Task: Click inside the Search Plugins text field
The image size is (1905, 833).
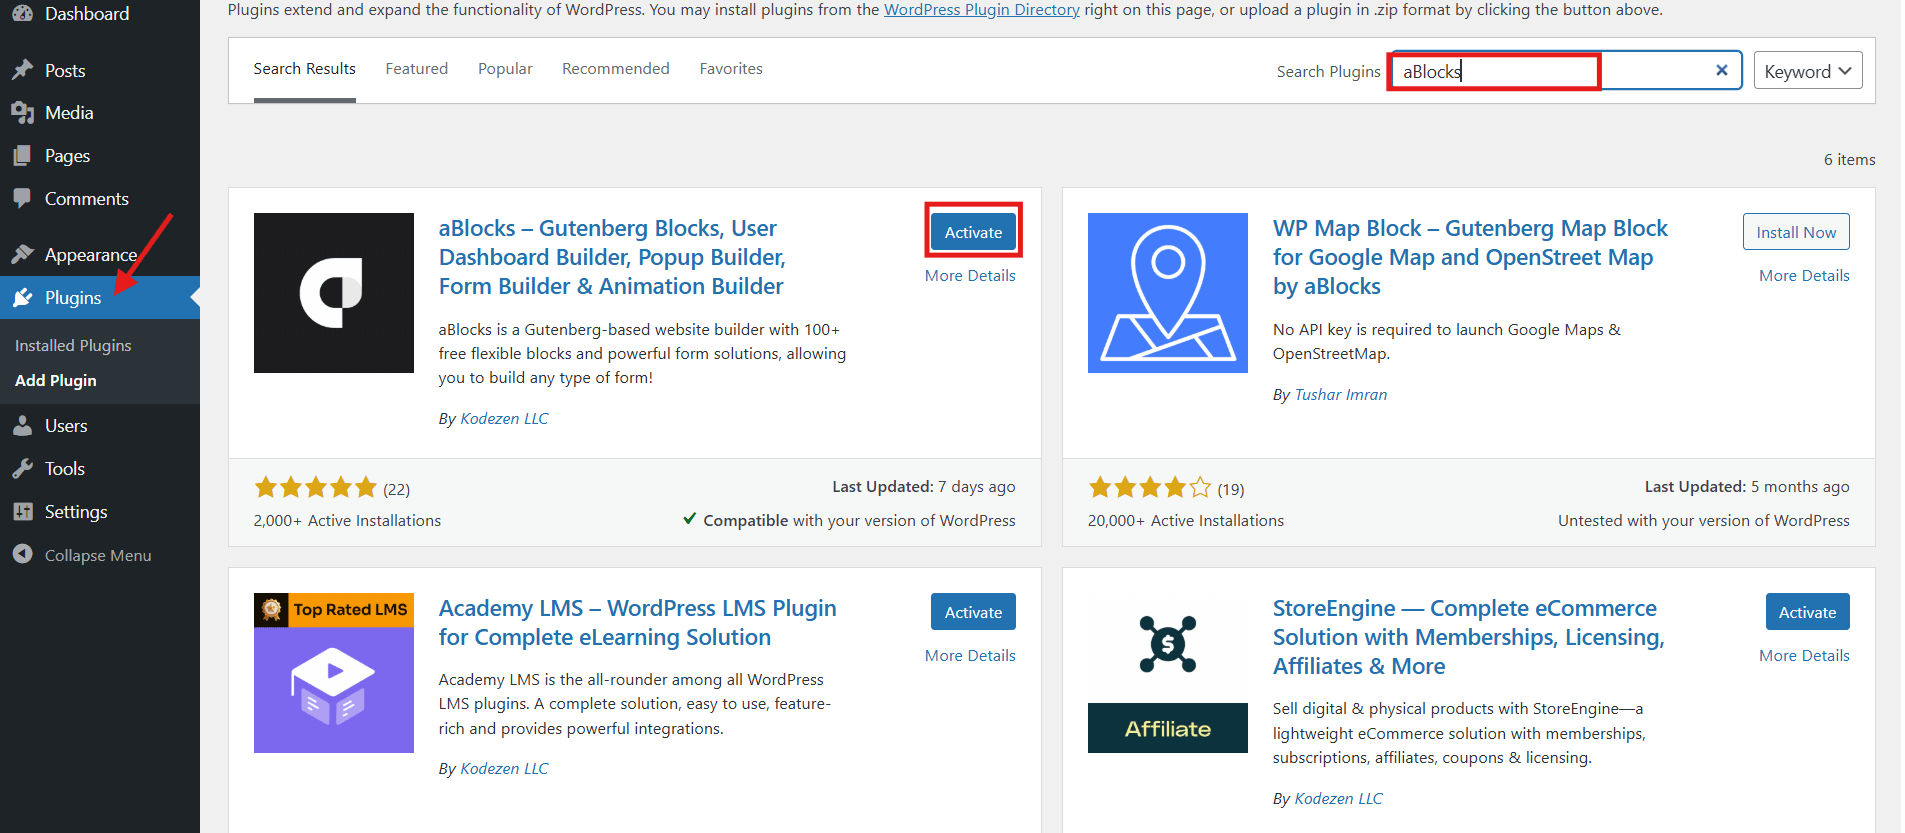Action: click(x=1550, y=71)
